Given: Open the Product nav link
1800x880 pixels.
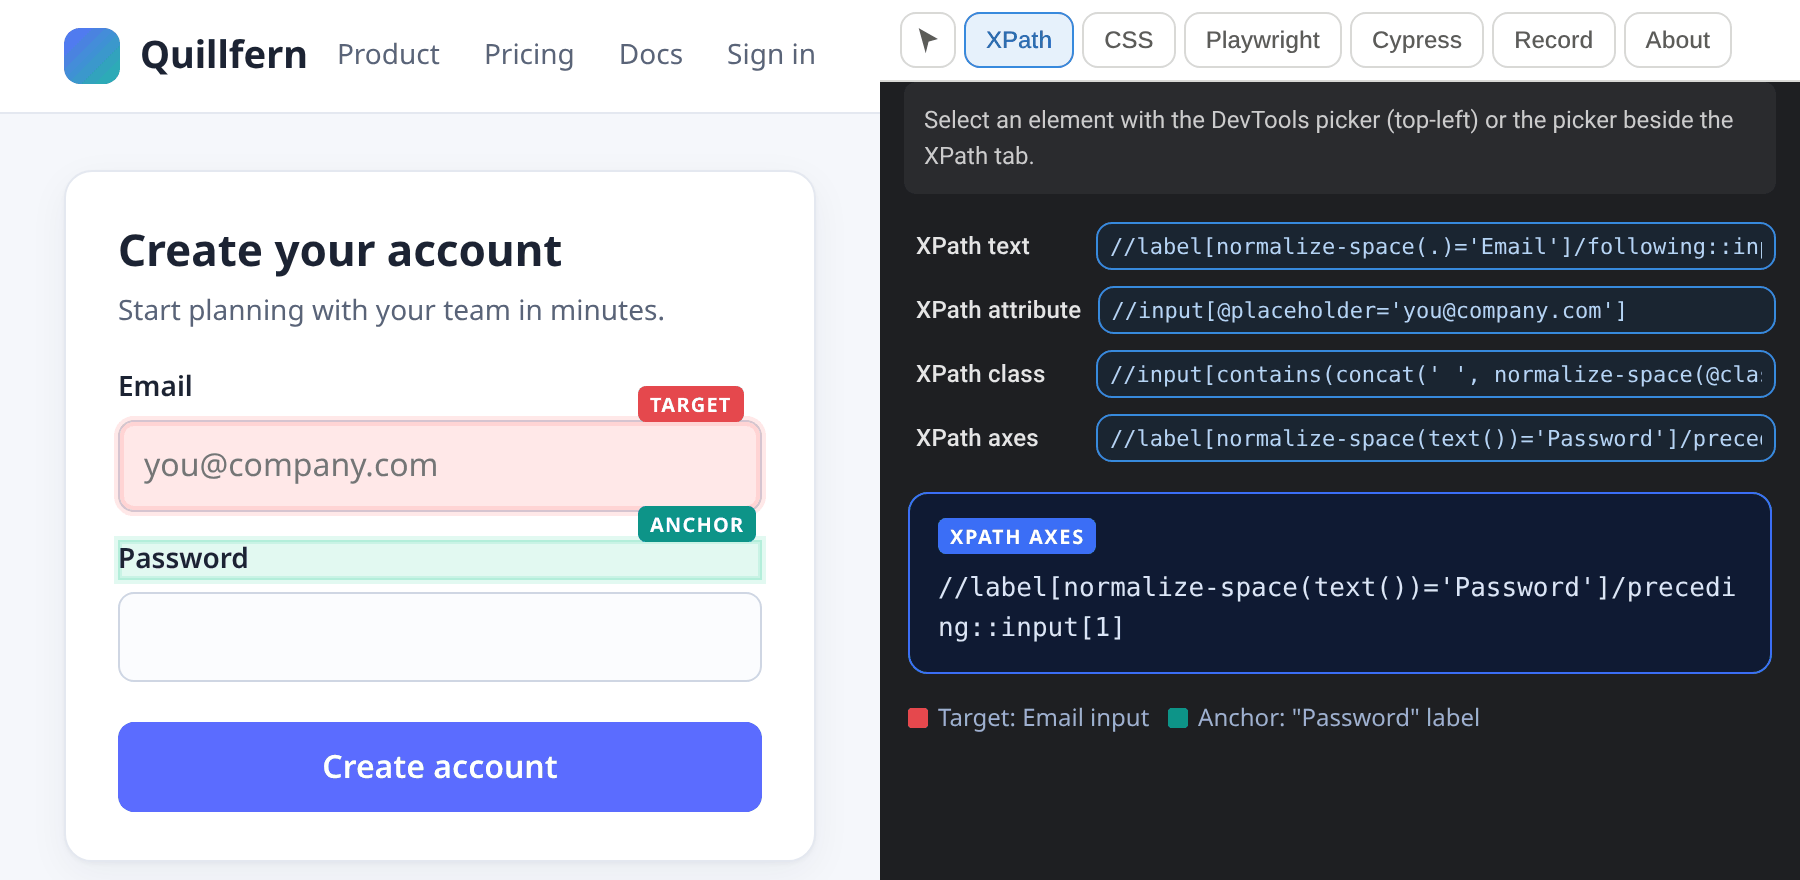Looking at the screenshot, I should [388, 55].
